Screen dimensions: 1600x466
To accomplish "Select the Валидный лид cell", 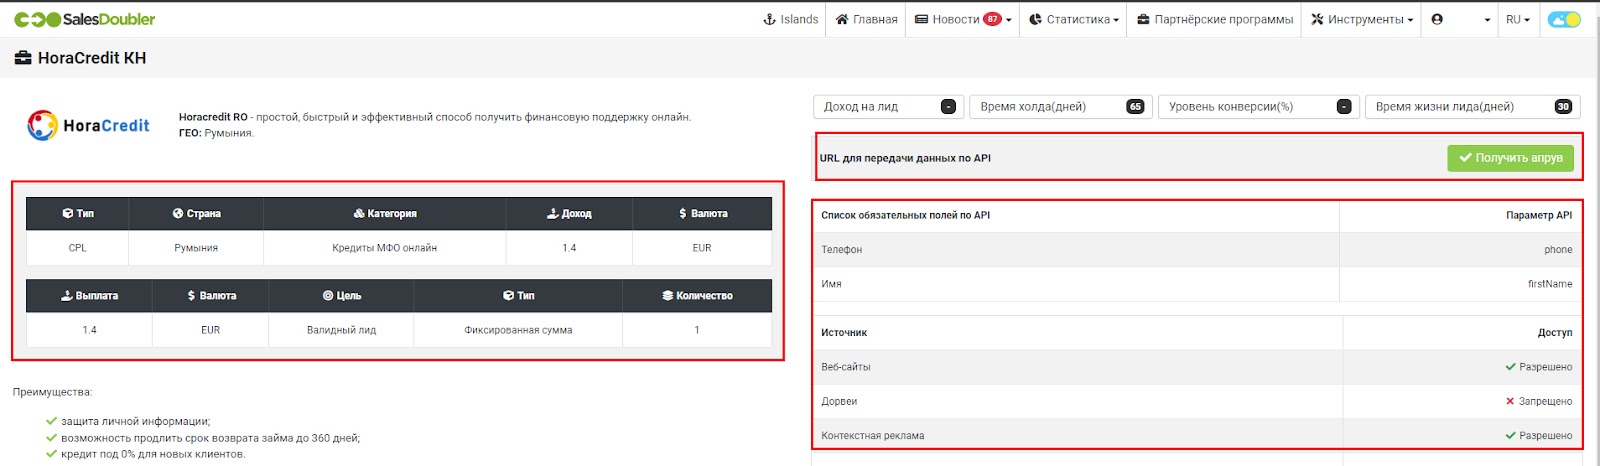I will [341, 330].
